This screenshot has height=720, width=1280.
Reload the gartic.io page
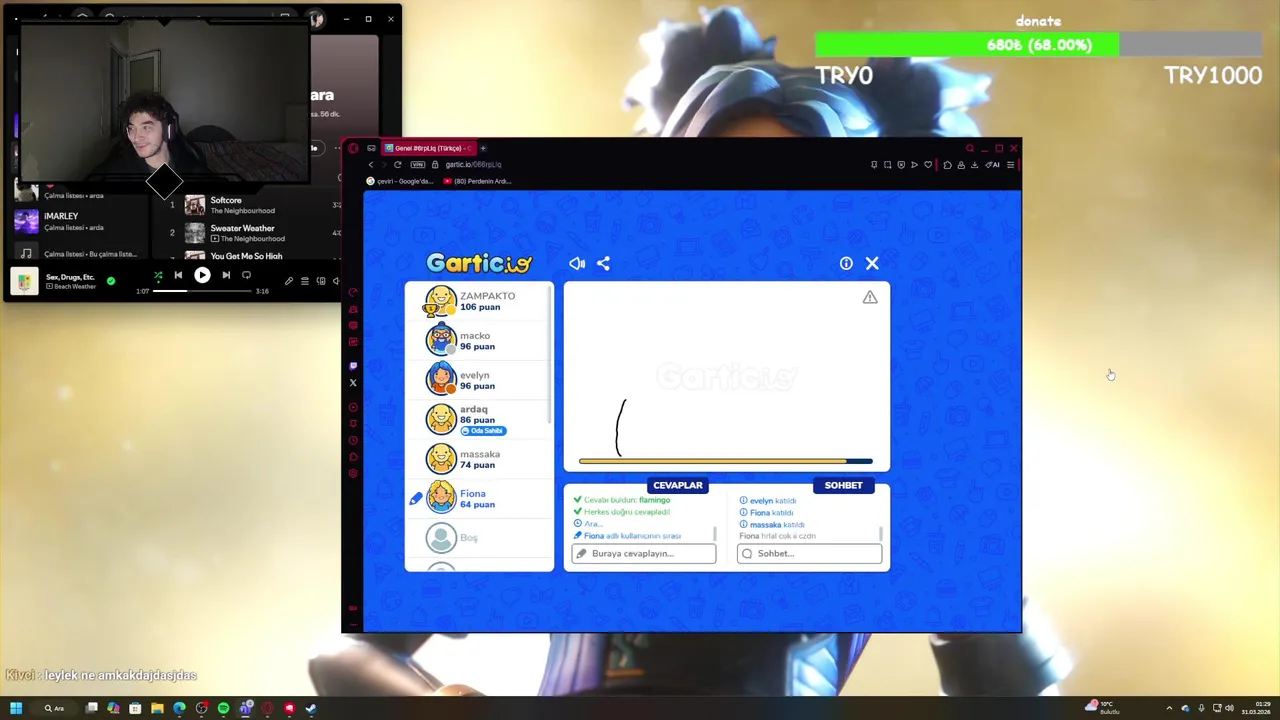coord(398,164)
